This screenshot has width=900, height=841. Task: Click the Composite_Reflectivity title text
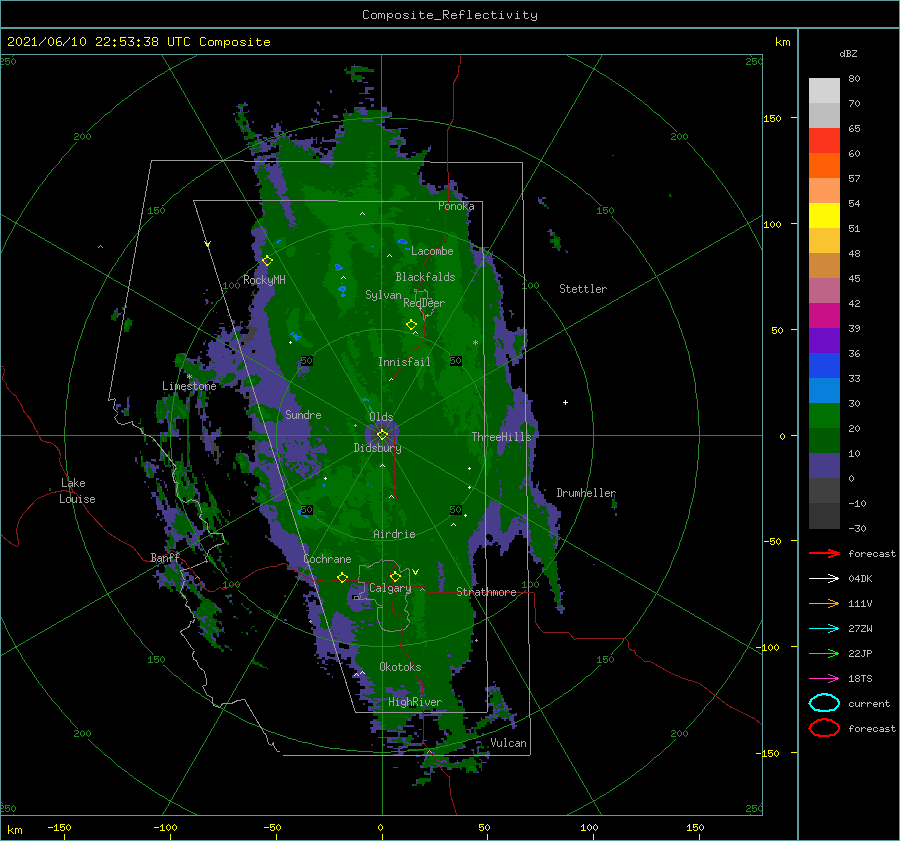tap(449, 15)
